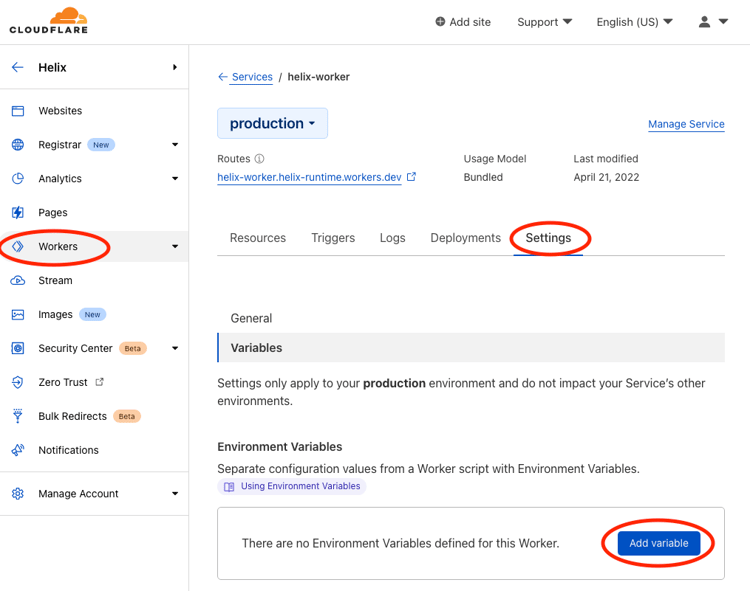The height and width of the screenshot is (591, 750).
Task: Switch to the Logs tab
Action: [393, 238]
